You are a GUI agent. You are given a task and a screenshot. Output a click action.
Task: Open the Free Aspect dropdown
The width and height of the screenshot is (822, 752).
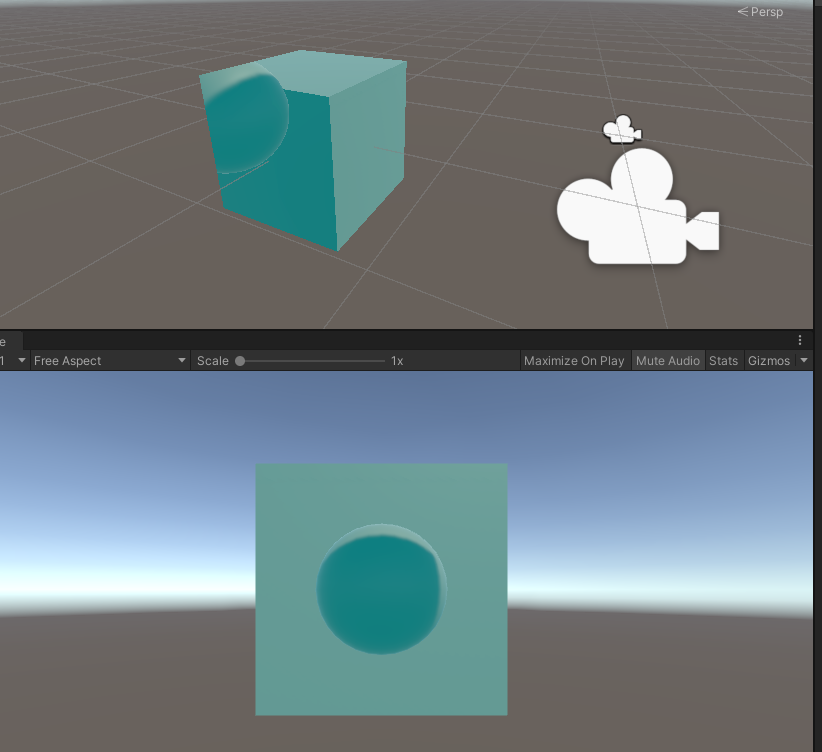pos(110,361)
